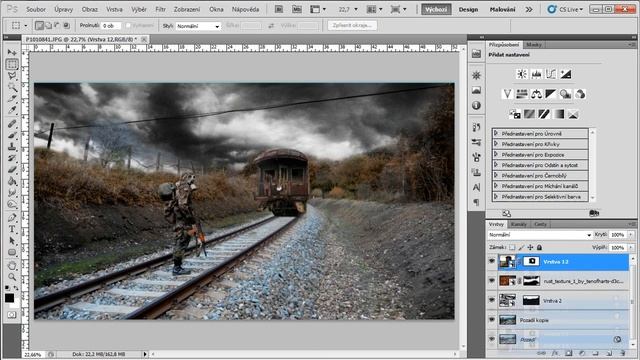The image size is (640, 360).
Task: Open the Styl Normální dropdown
Action: [x=198, y=26]
